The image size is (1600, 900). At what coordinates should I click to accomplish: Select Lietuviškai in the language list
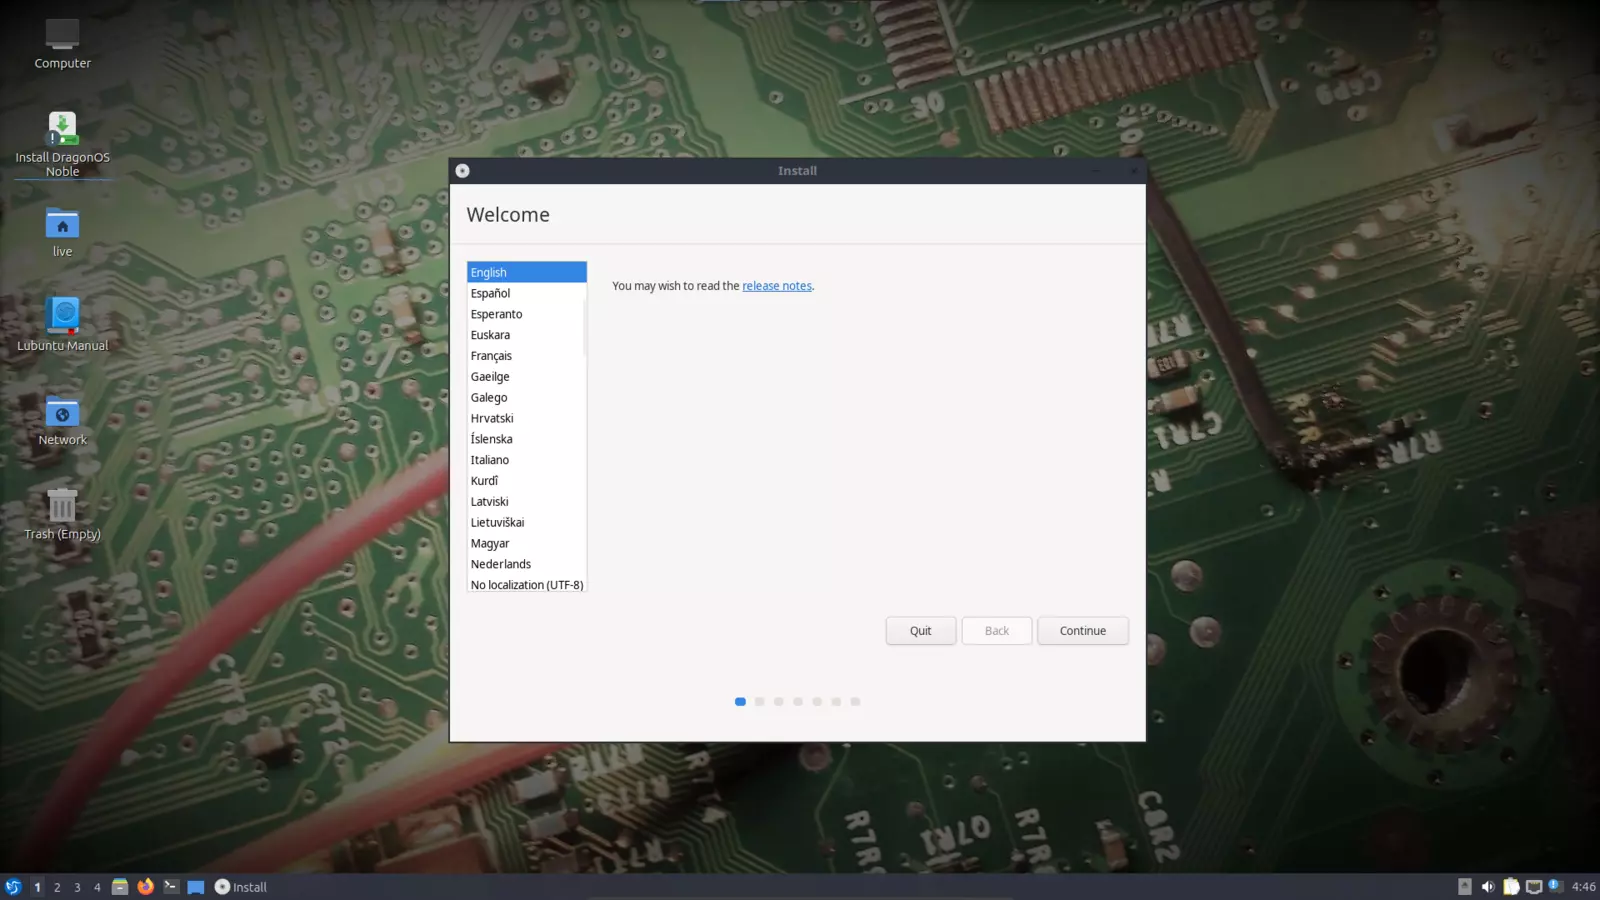coord(526,523)
